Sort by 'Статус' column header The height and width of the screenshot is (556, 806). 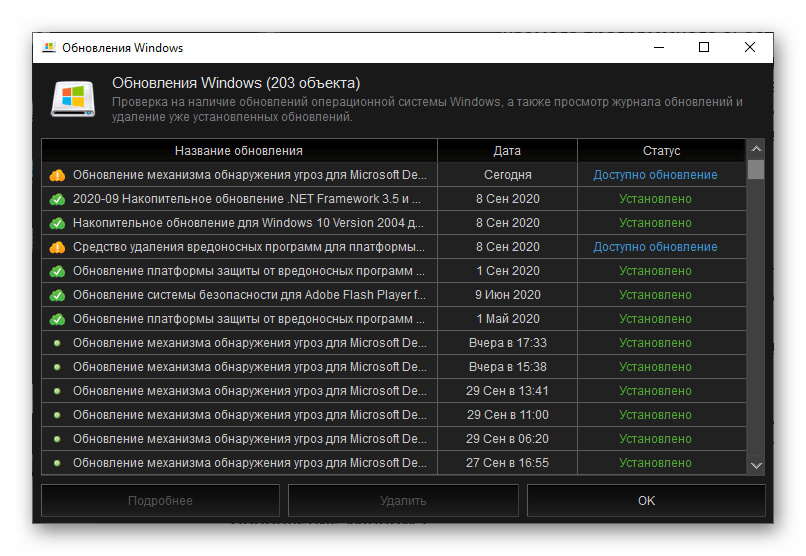coord(662,151)
